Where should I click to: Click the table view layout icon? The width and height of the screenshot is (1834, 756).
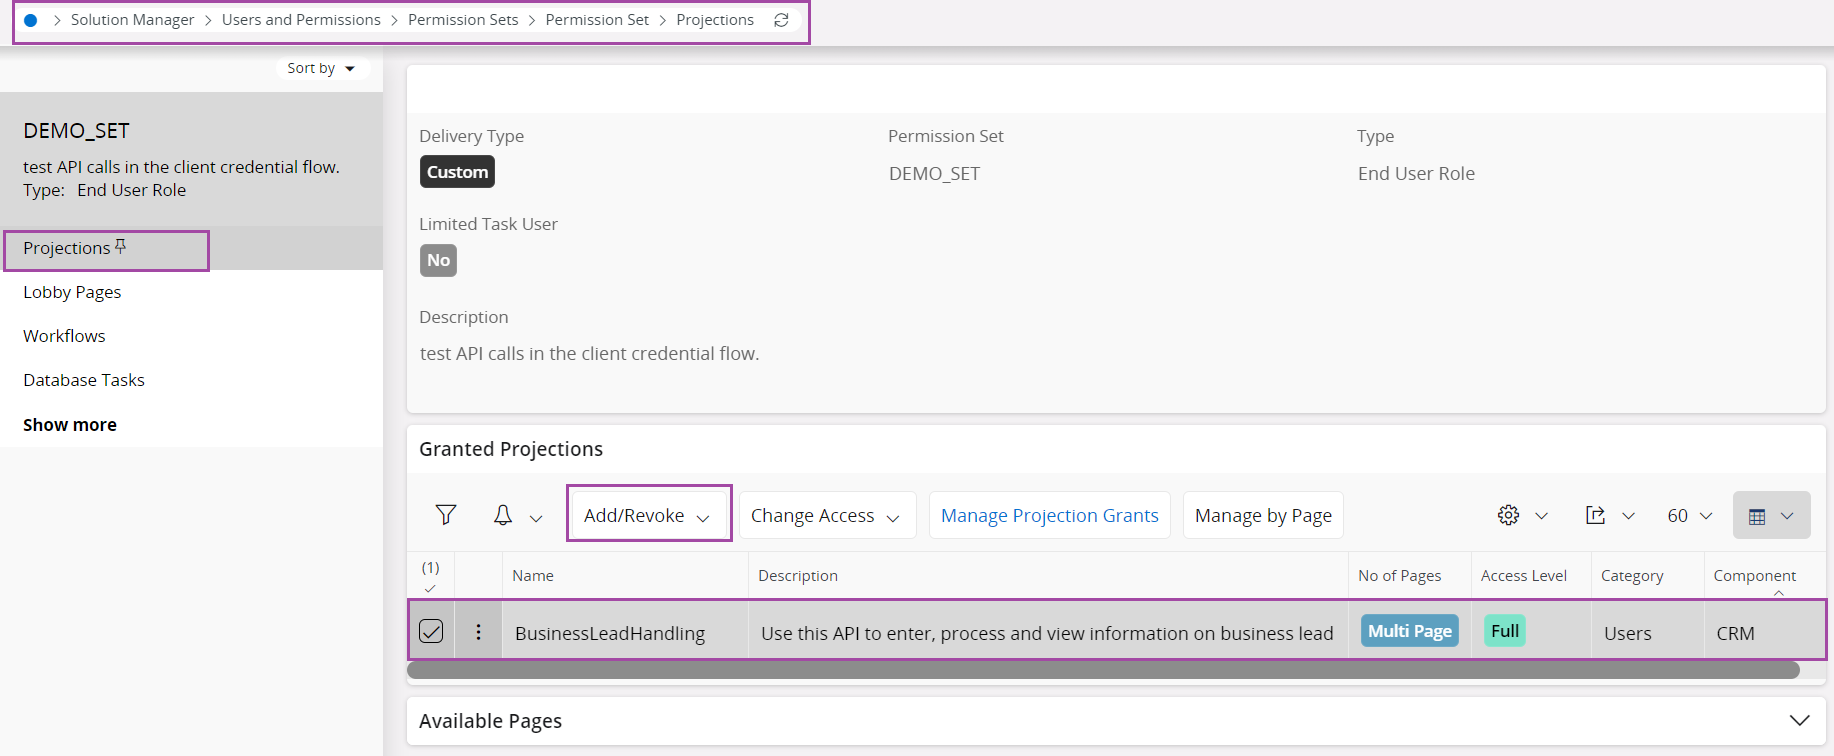click(1757, 516)
